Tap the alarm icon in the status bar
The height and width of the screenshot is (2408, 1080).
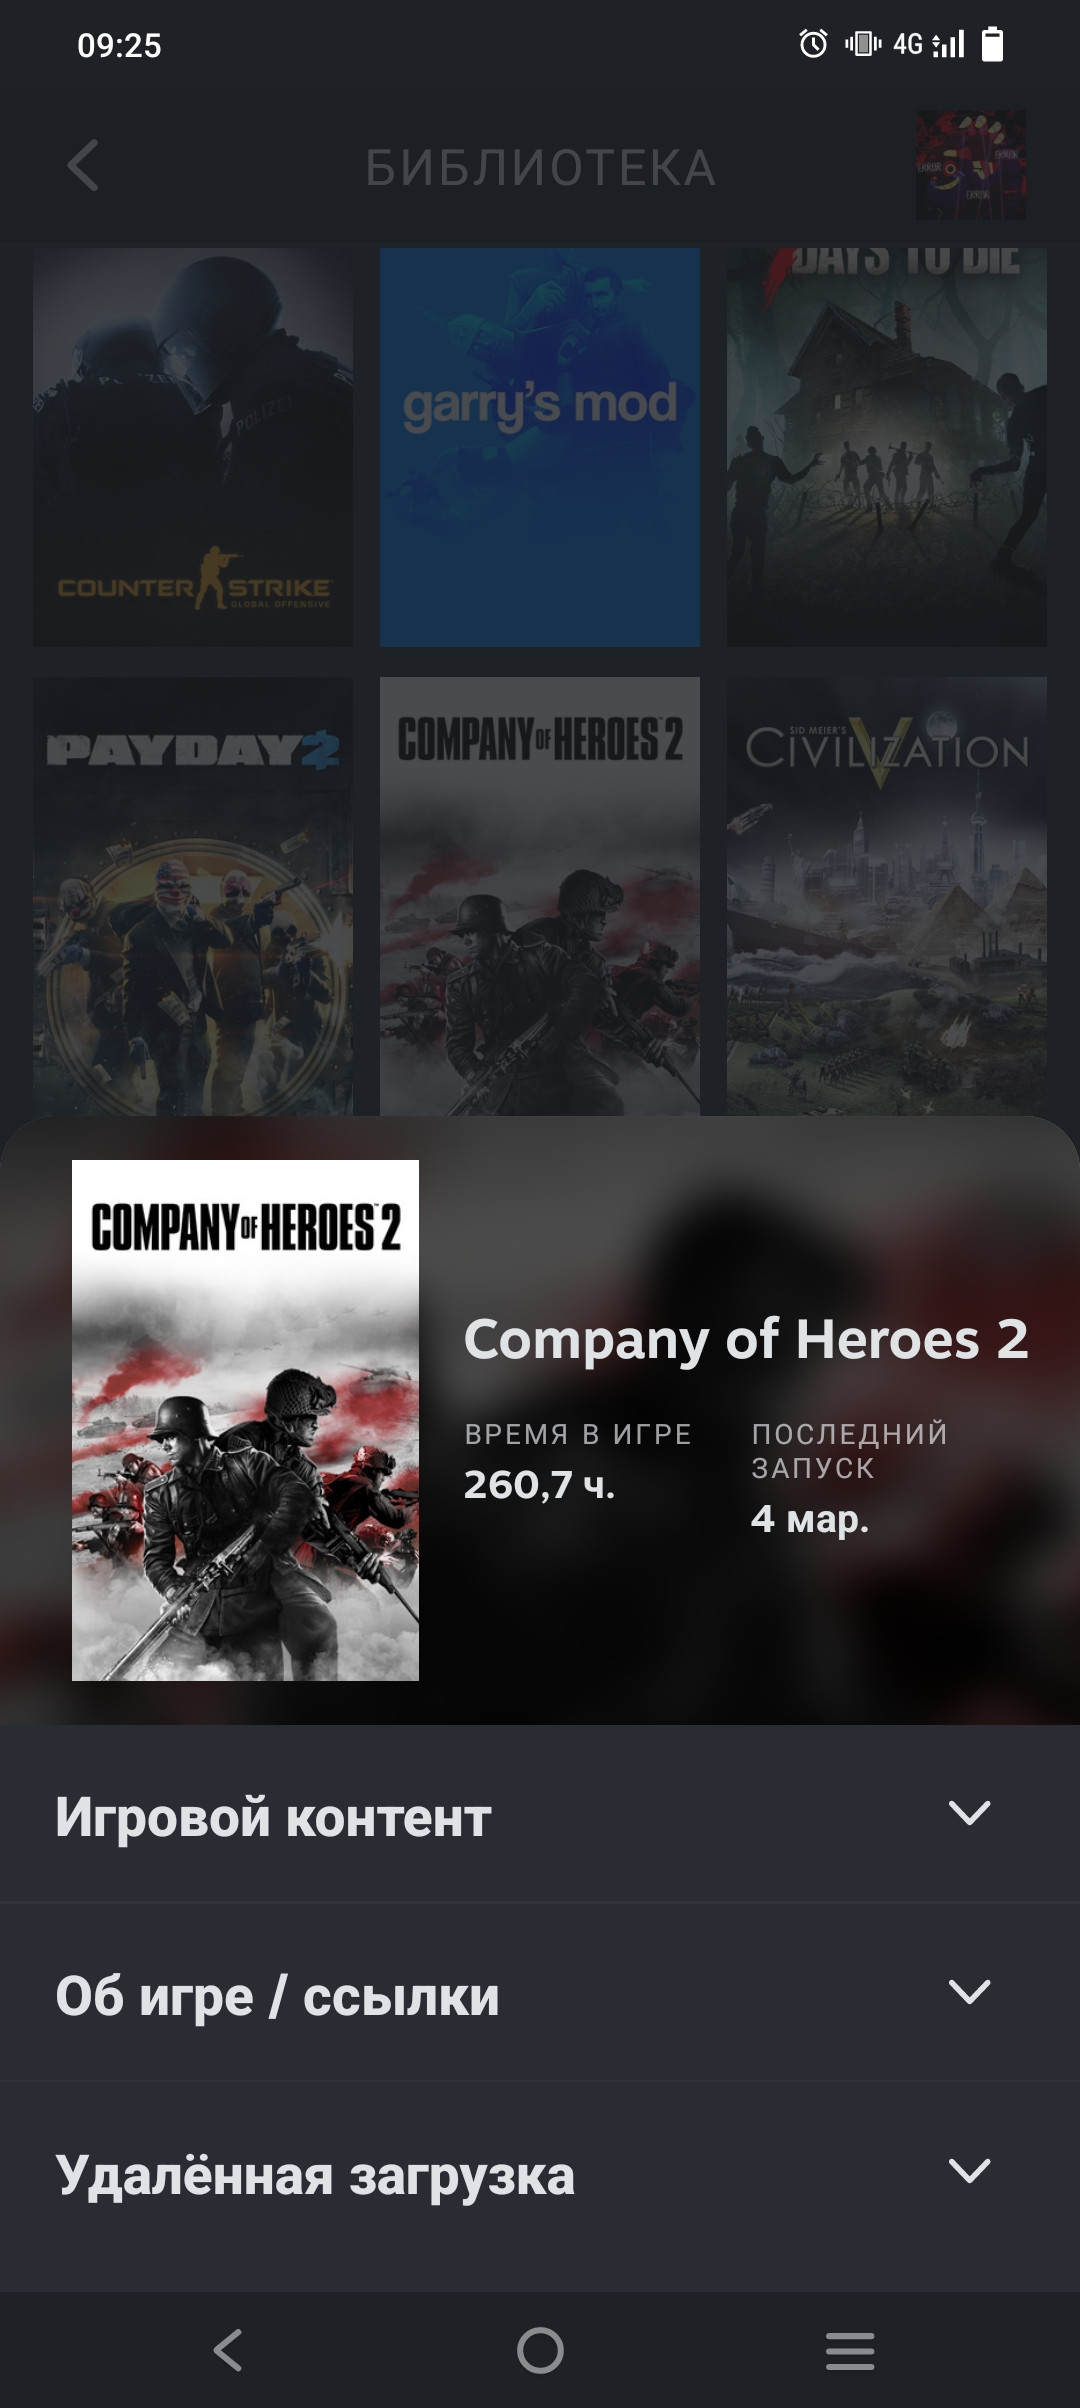(x=813, y=44)
